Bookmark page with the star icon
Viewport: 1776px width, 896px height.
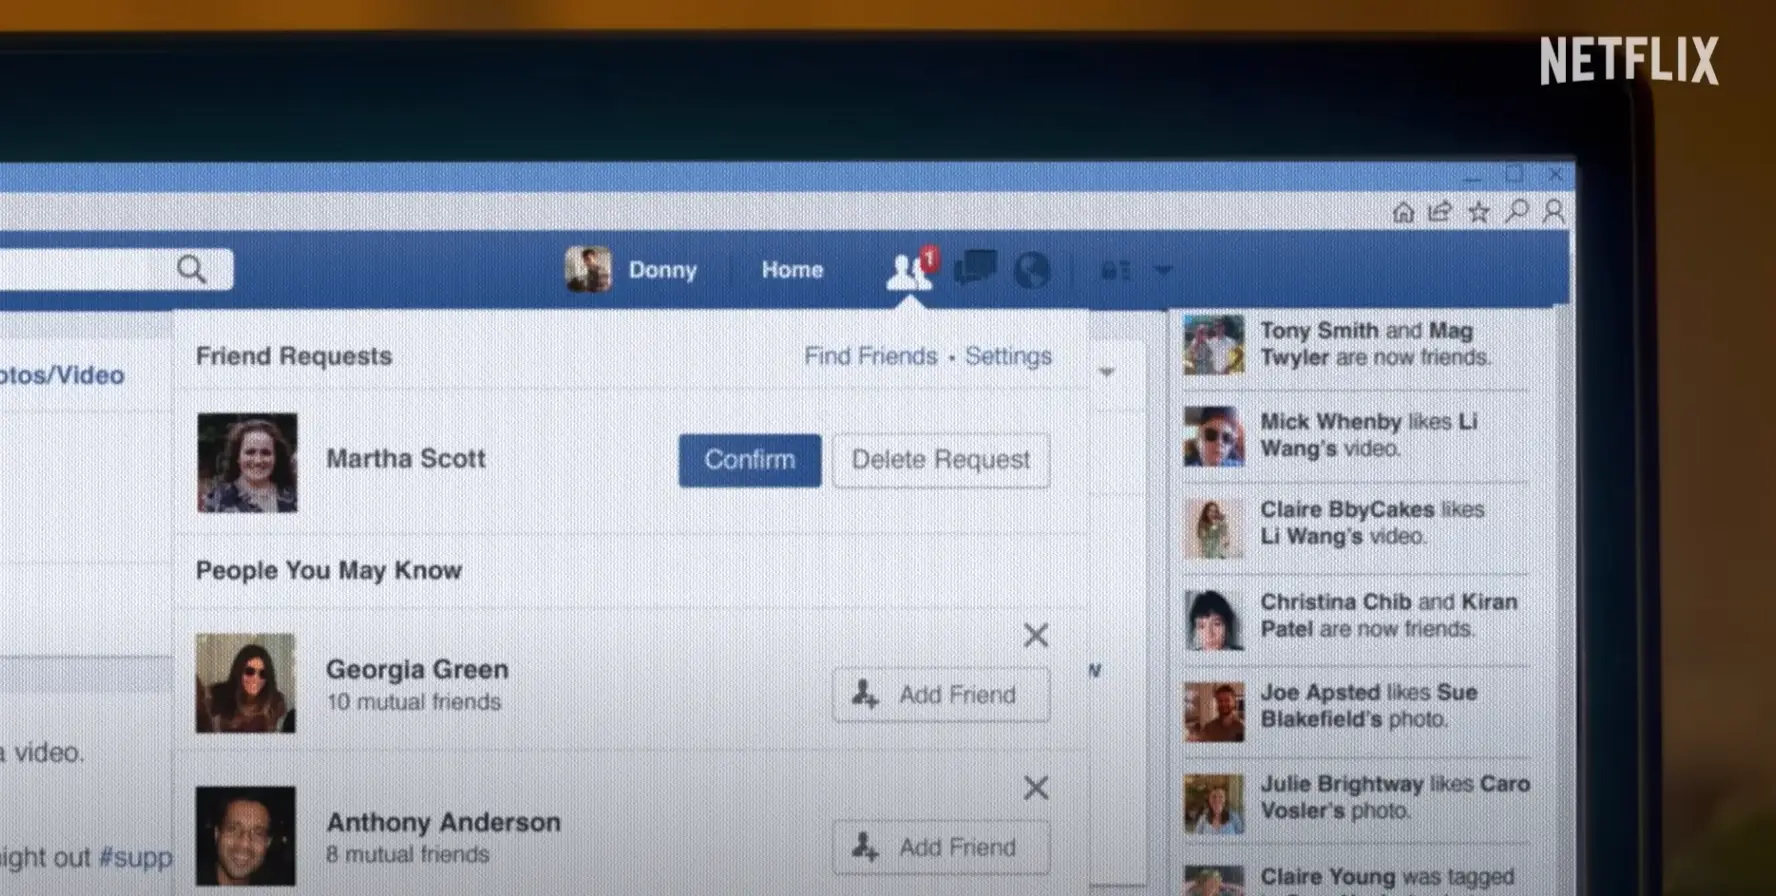point(1478,212)
